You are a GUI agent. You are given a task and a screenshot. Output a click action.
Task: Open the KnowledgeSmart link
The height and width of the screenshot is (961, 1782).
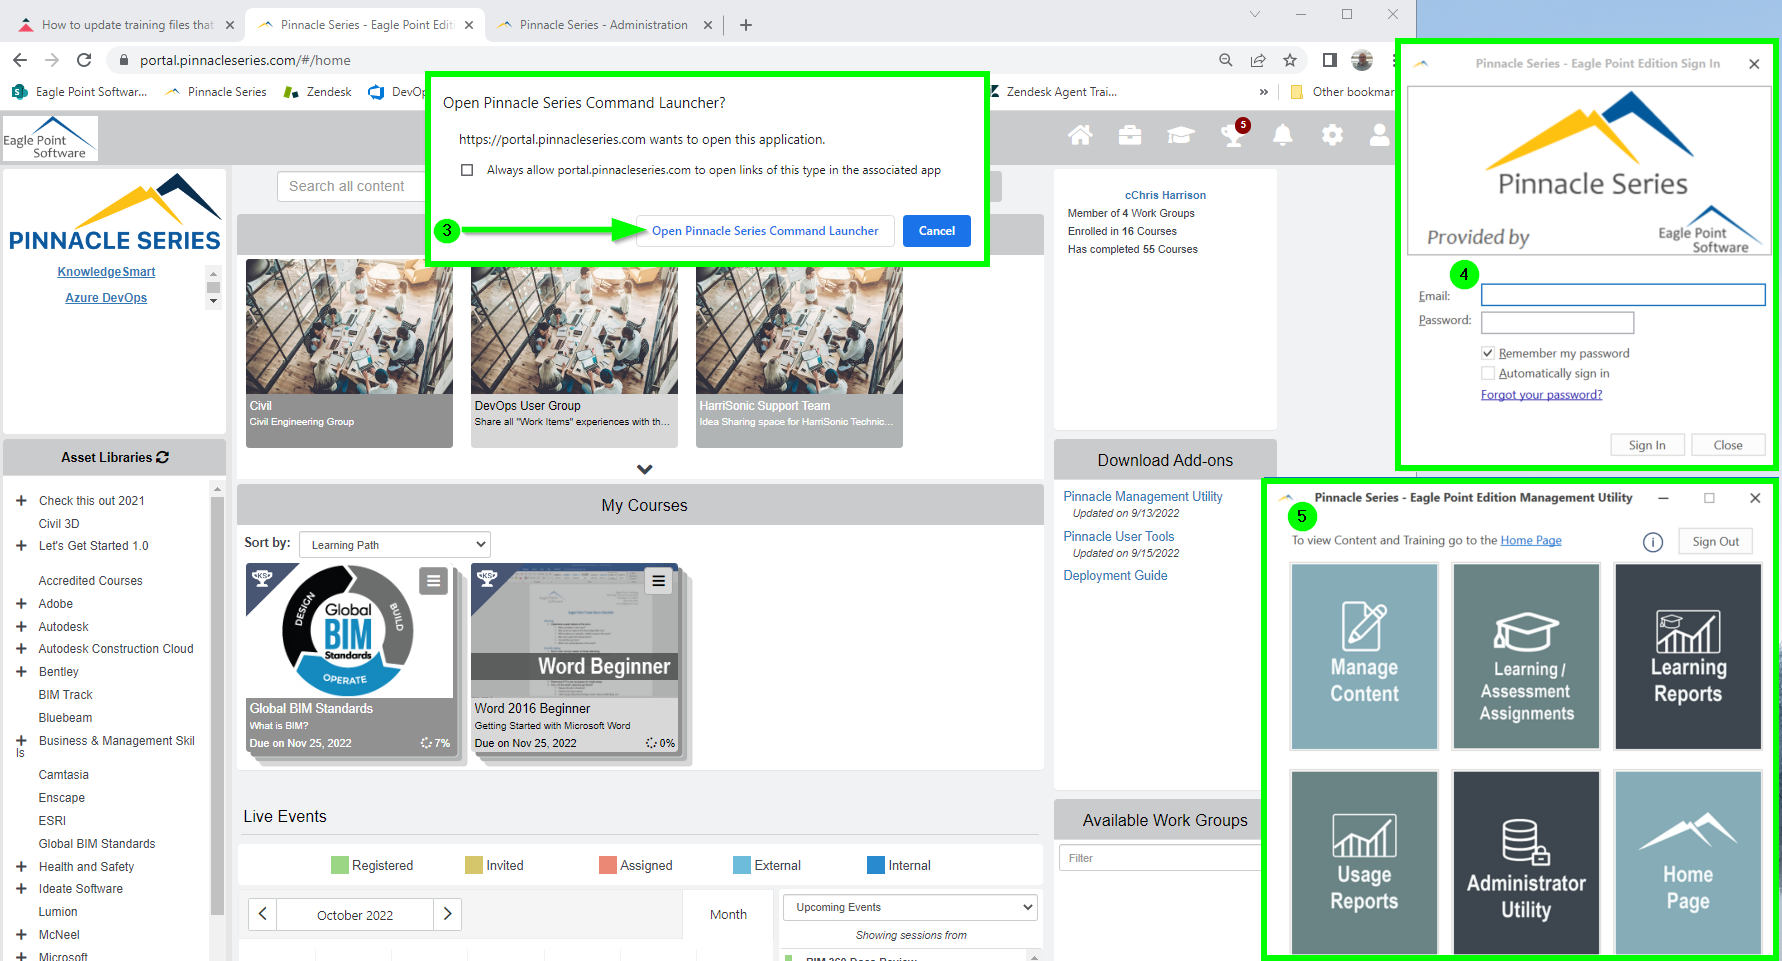(x=106, y=272)
